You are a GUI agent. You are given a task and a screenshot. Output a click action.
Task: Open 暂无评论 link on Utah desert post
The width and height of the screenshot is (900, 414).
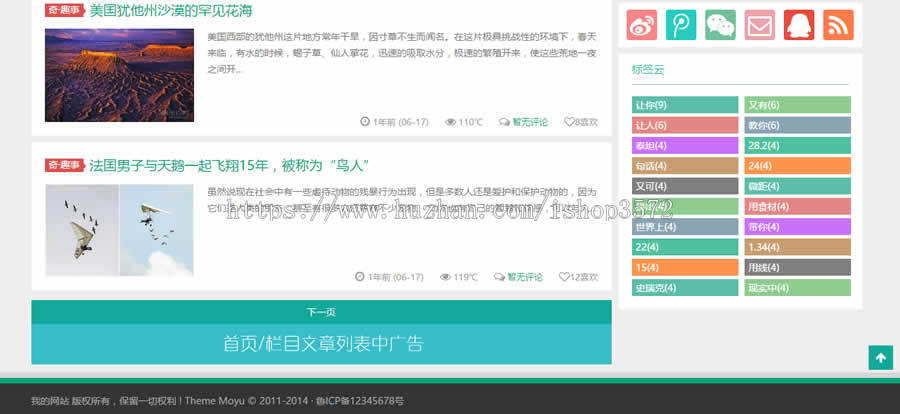tap(530, 122)
